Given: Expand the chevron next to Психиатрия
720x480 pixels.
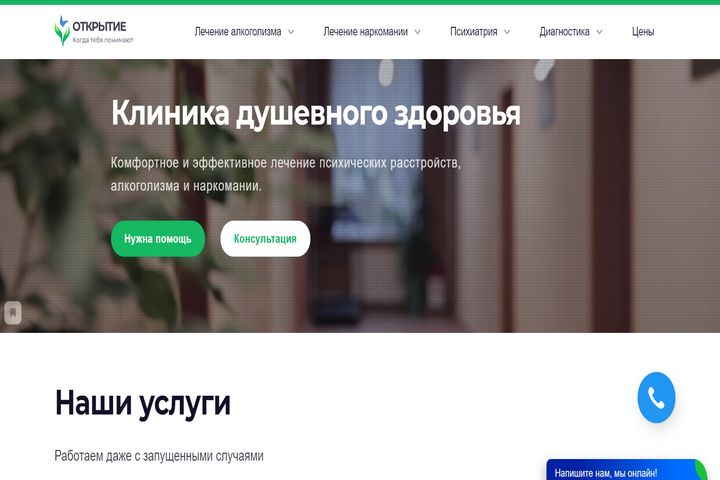Looking at the screenshot, I should (x=507, y=32).
